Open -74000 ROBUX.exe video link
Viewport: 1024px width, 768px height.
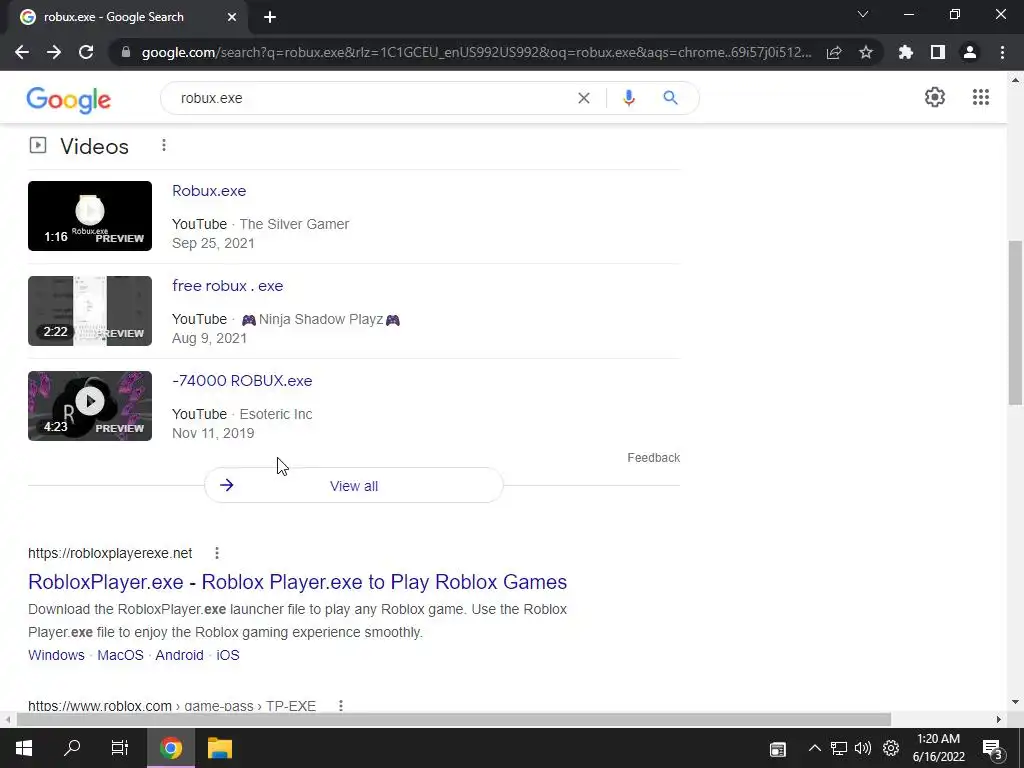point(242,381)
